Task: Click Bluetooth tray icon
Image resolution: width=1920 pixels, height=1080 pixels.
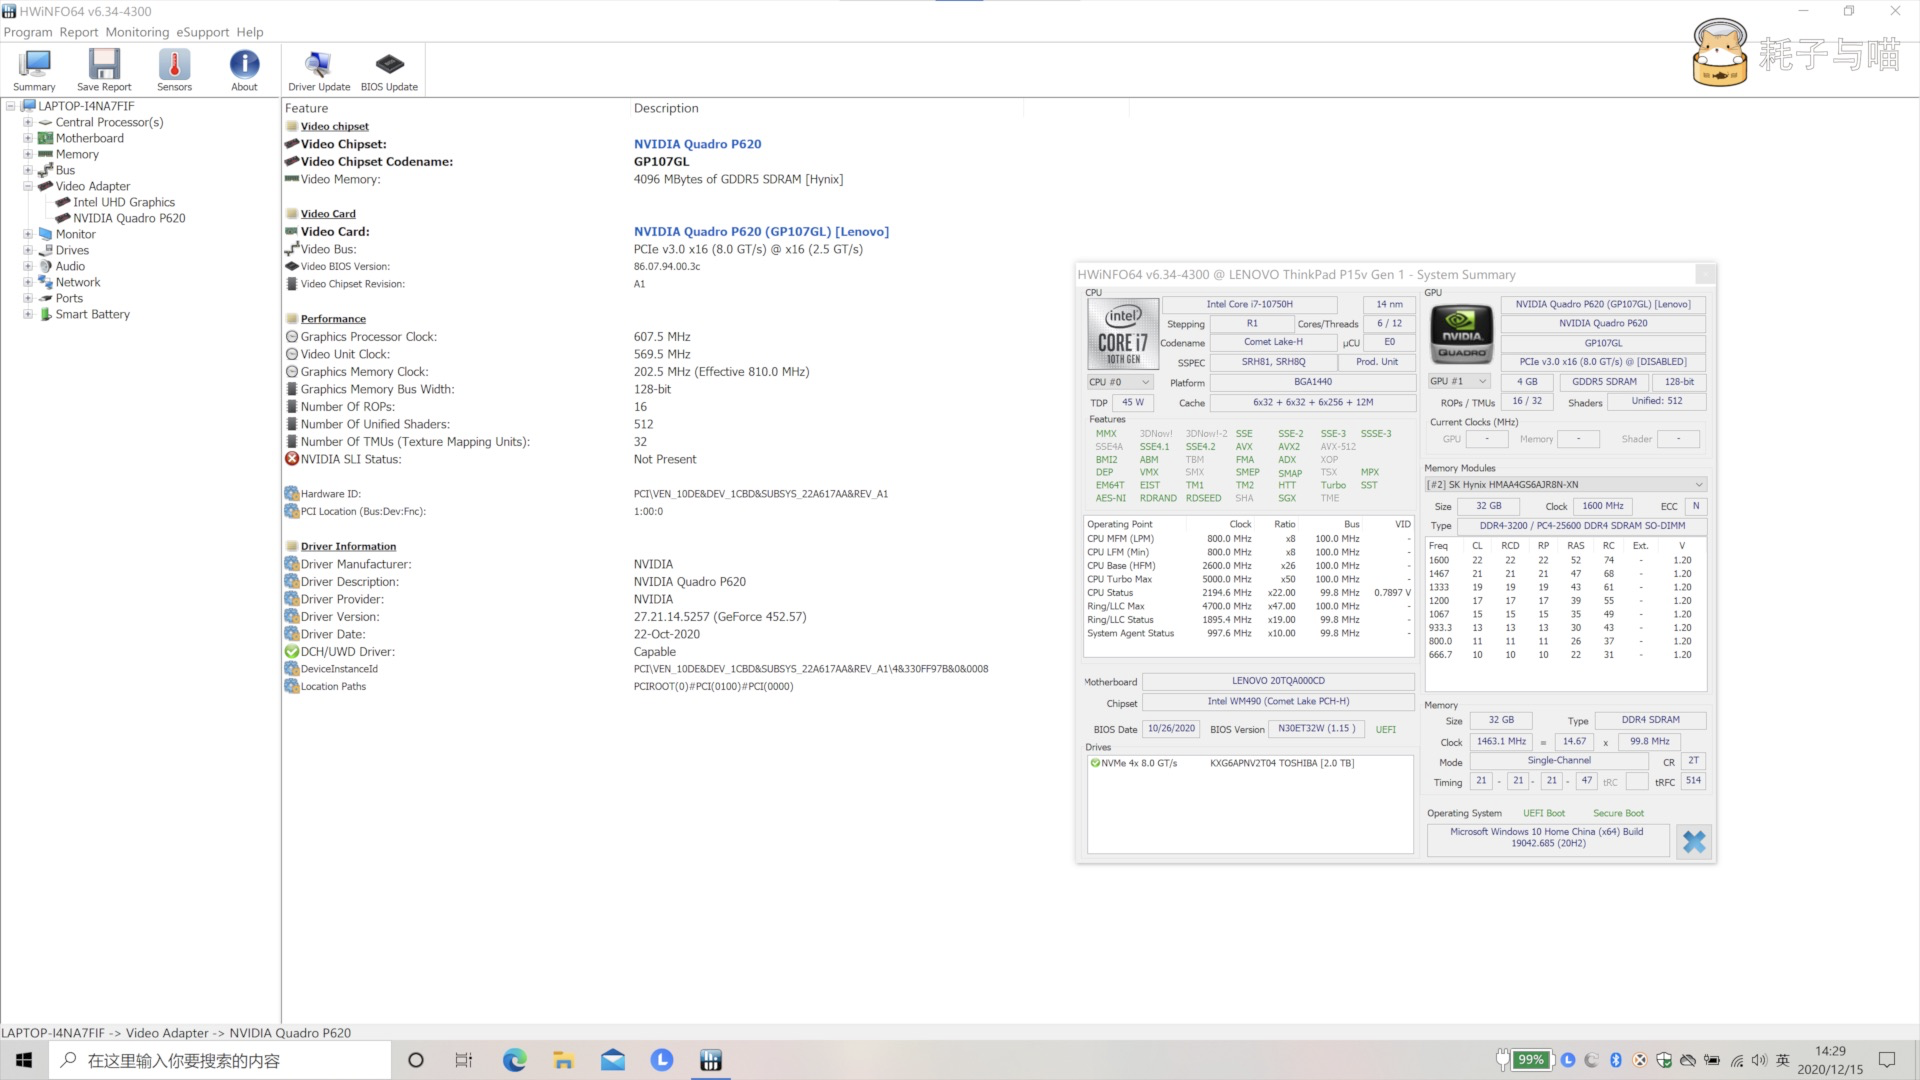Action: [1615, 1060]
